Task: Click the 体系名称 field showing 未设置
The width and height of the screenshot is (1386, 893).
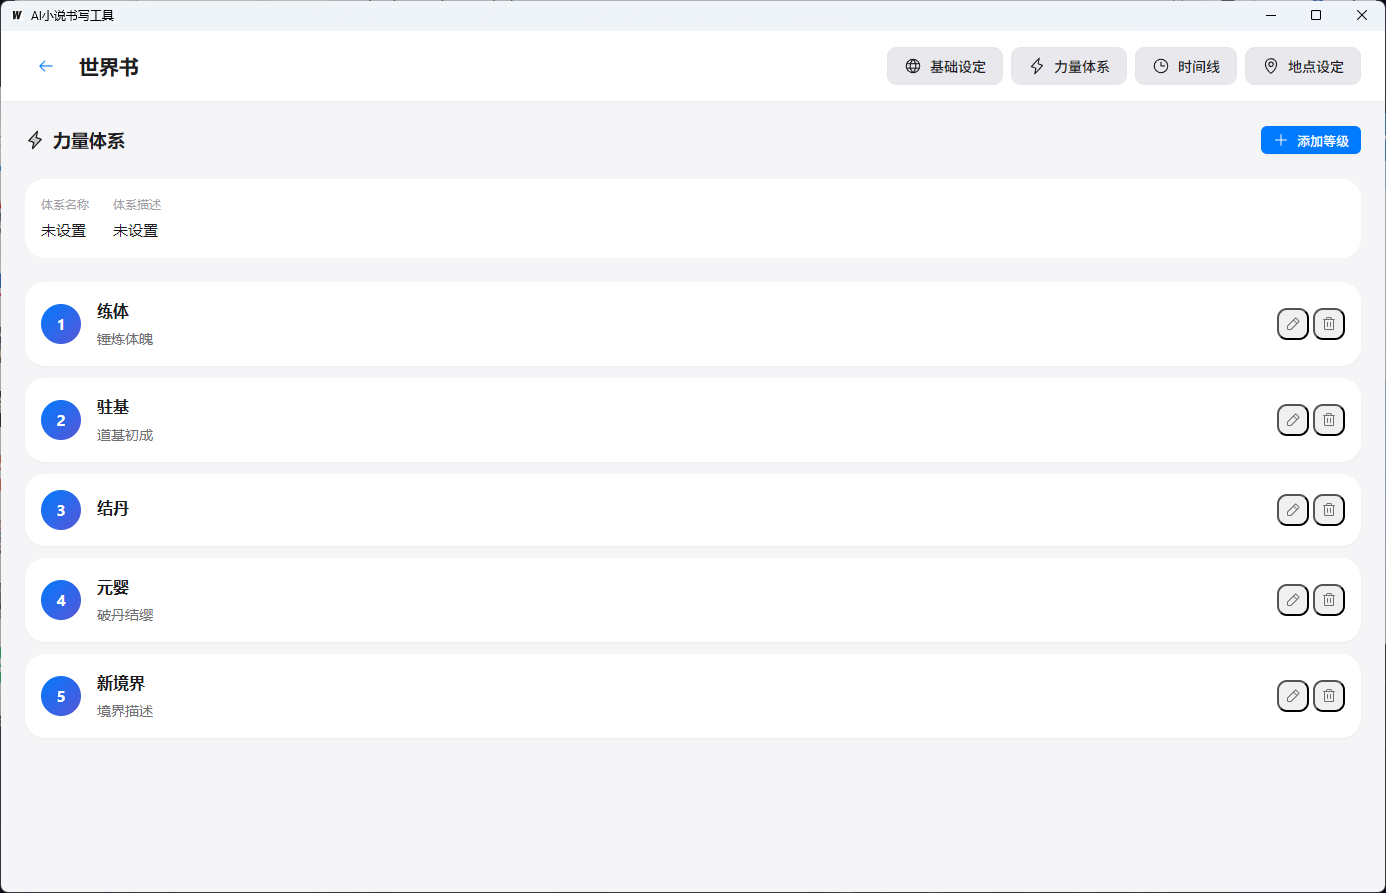Action: point(64,231)
